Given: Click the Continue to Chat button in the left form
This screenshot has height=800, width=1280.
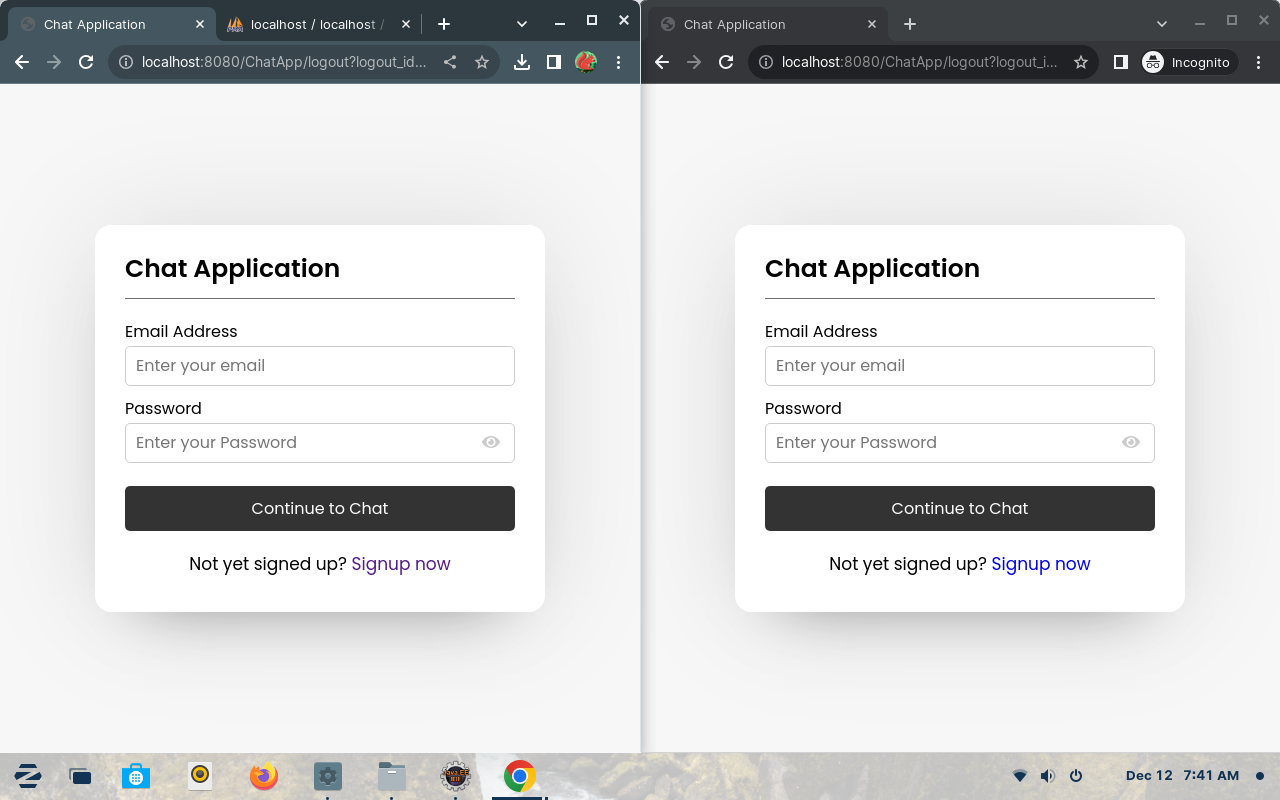Looking at the screenshot, I should [320, 508].
